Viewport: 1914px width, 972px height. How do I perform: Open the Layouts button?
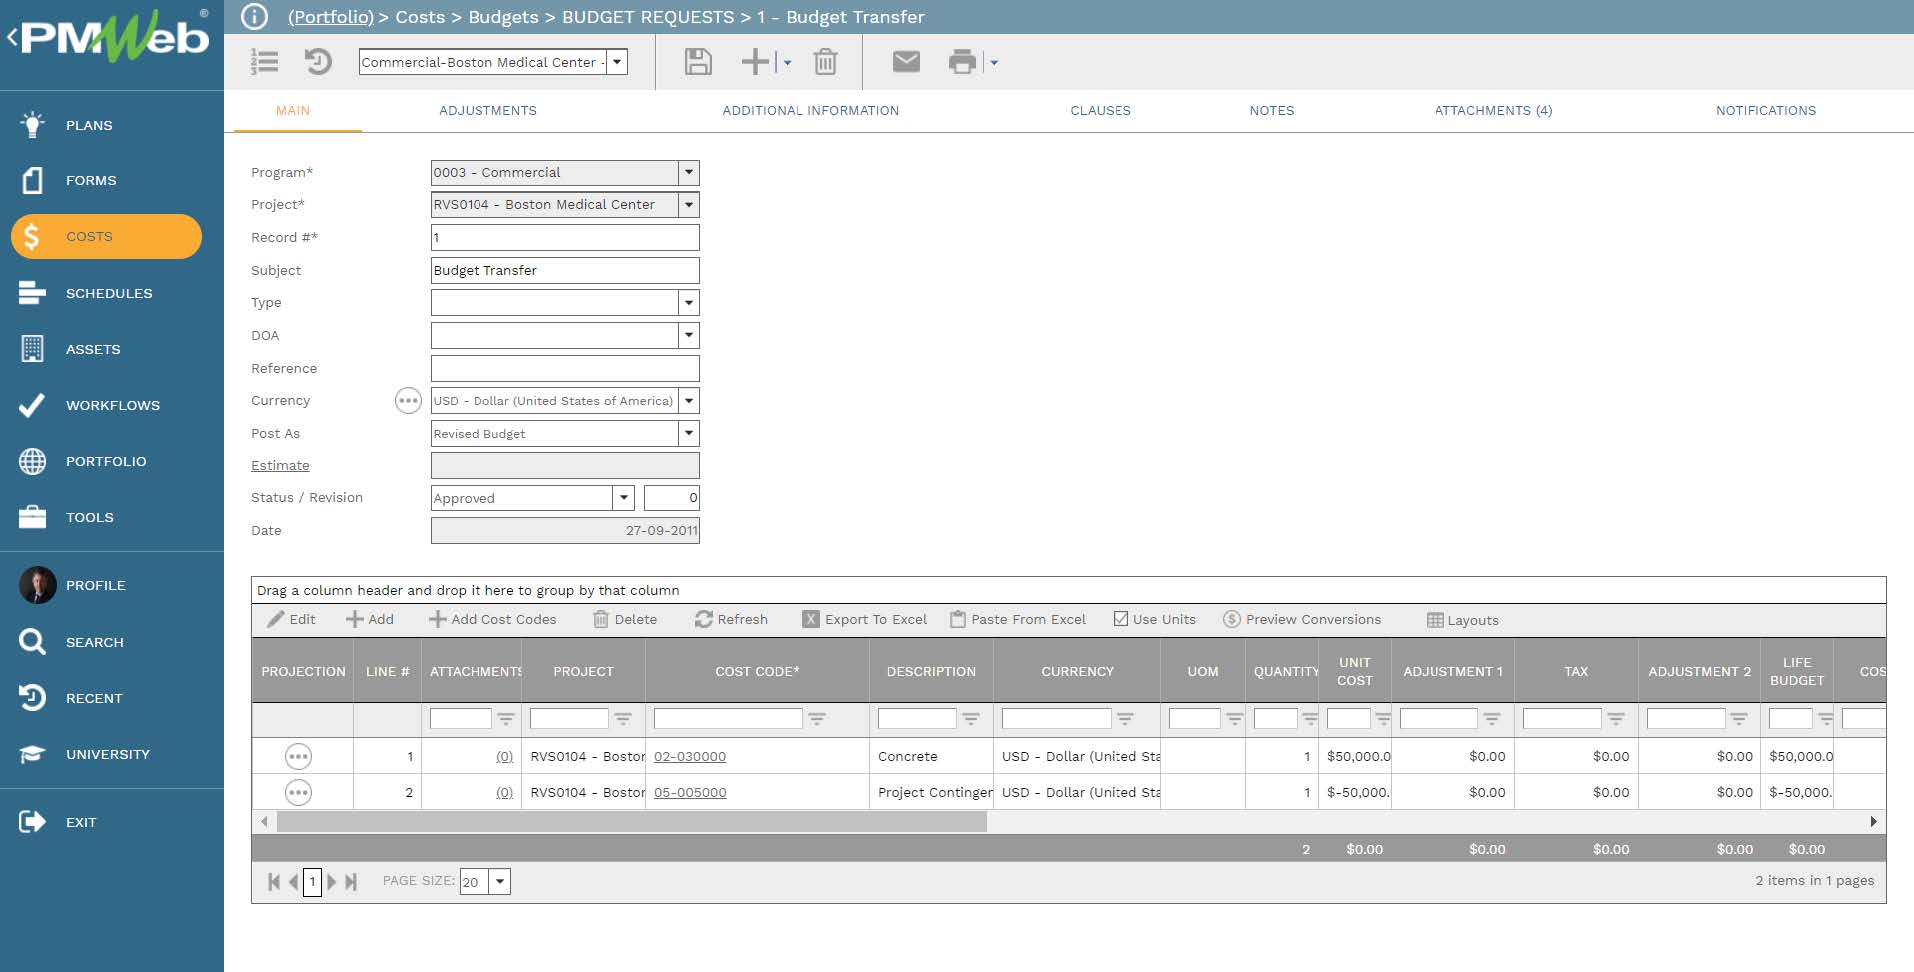1463,620
